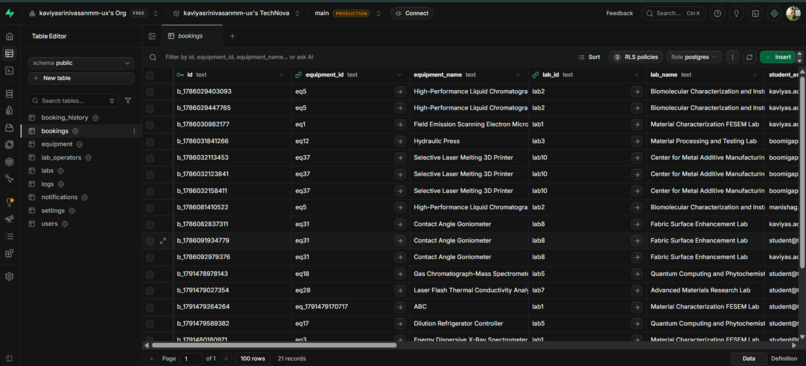Viewport: 806px width, 366px height.
Task: Open the Database sidebar icon
Action: pyautogui.click(x=9, y=94)
